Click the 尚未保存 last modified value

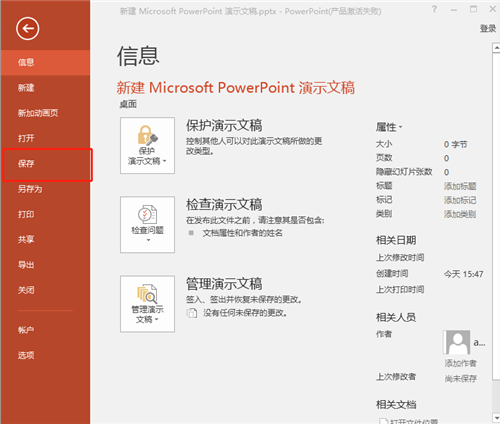click(460, 378)
